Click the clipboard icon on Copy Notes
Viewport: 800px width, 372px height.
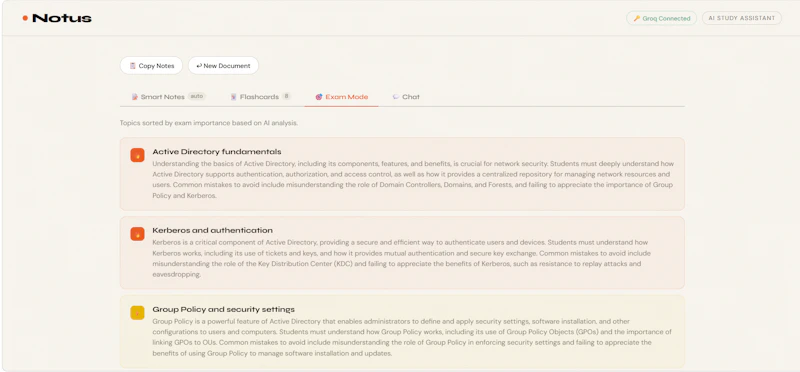coord(133,66)
